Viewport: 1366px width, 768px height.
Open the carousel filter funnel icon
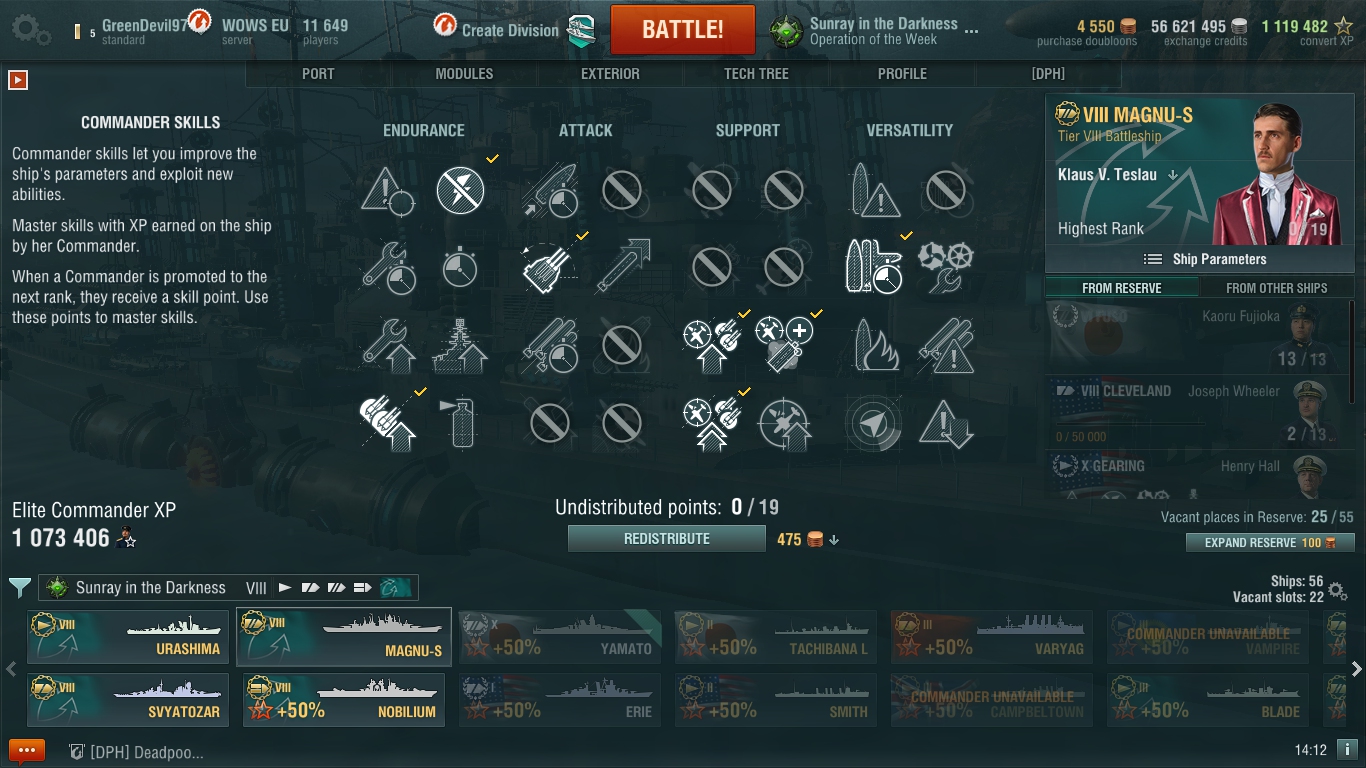click(x=19, y=587)
